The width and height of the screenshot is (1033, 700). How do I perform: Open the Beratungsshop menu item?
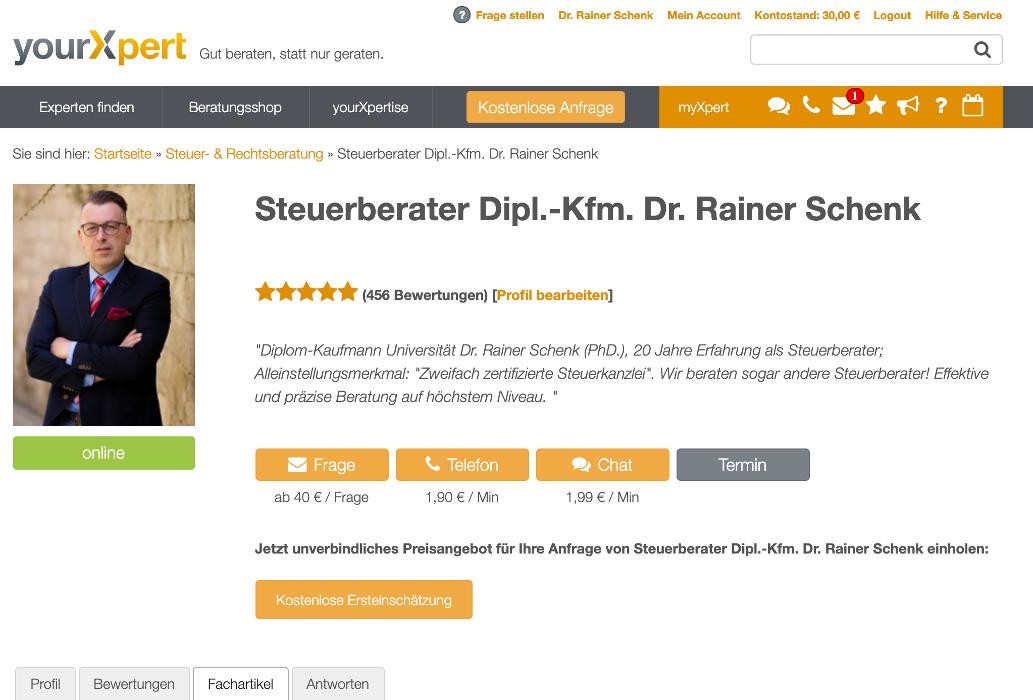[235, 107]
